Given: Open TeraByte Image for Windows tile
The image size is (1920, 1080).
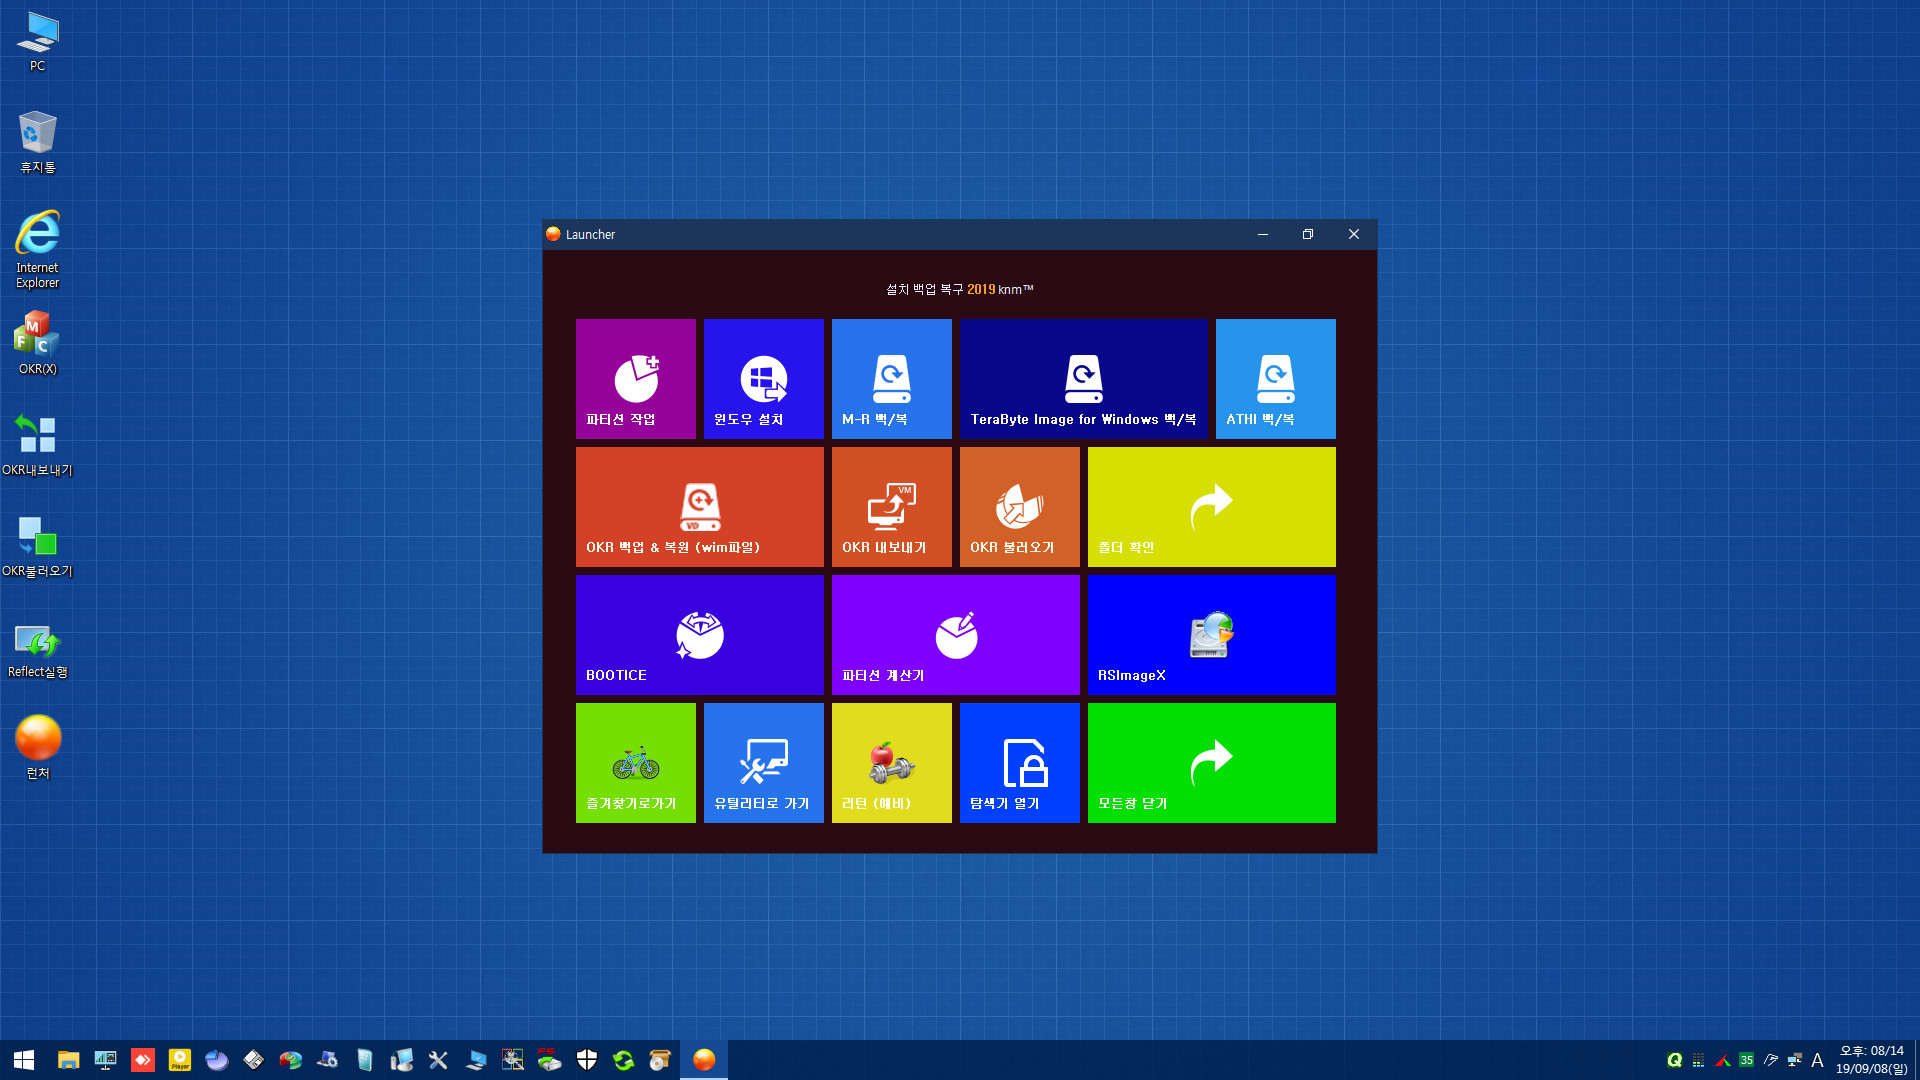Looking at the screenshot, I should click(1083, 379).
